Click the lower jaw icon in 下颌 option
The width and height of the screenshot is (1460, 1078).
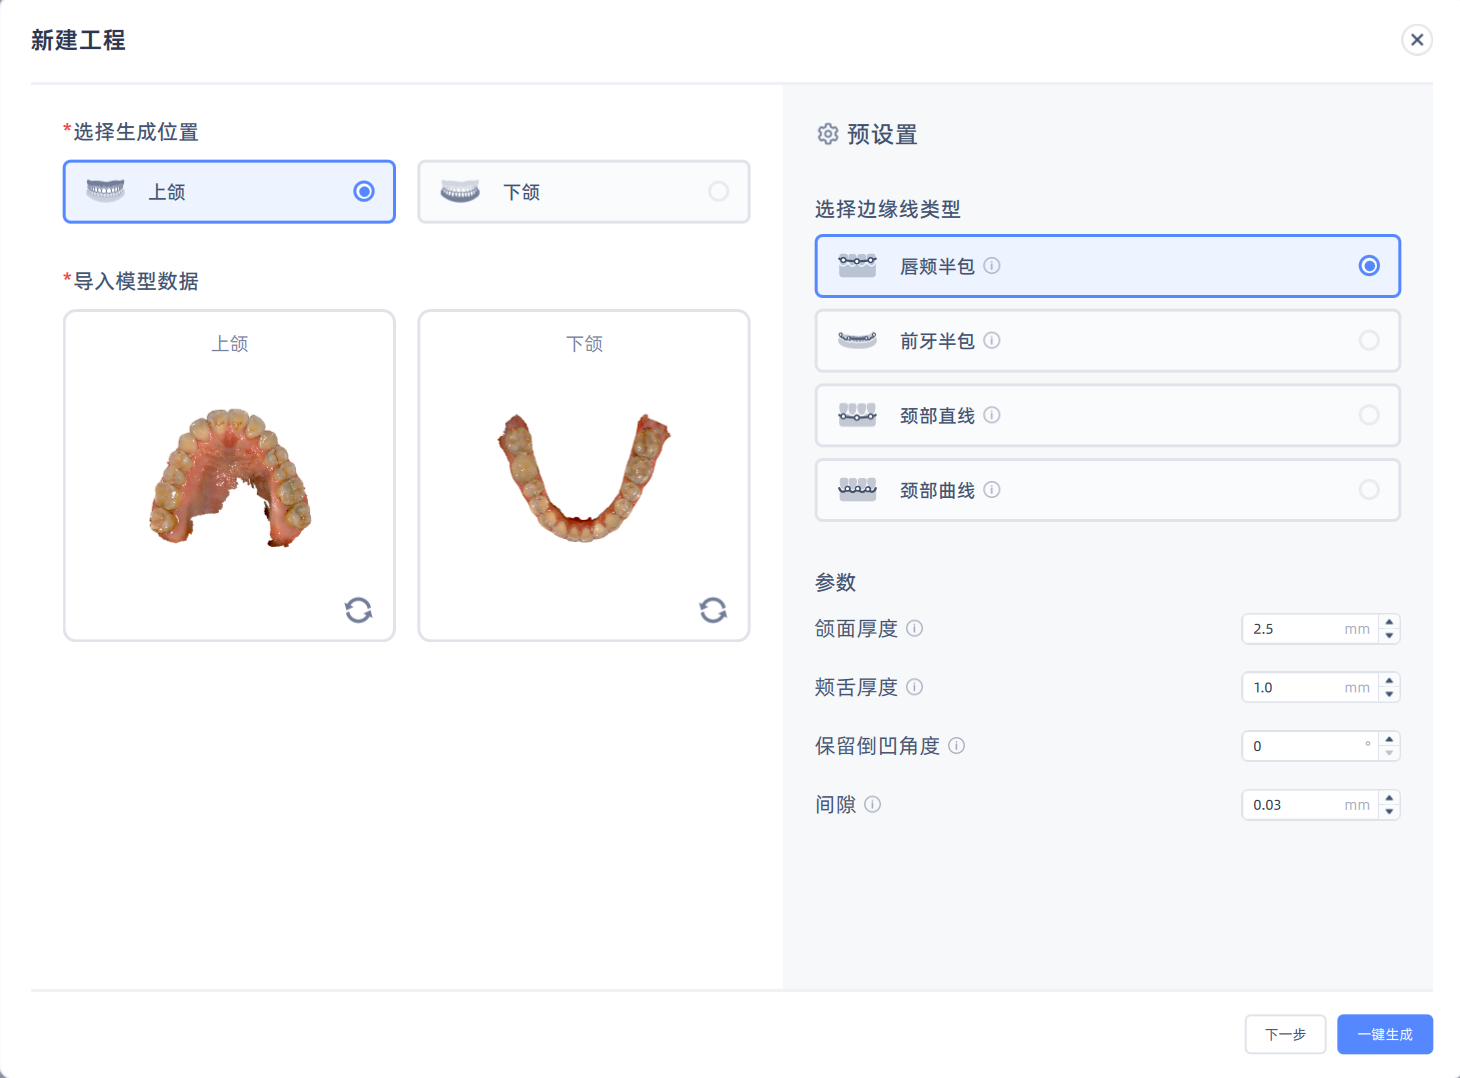tap(460, 191)
